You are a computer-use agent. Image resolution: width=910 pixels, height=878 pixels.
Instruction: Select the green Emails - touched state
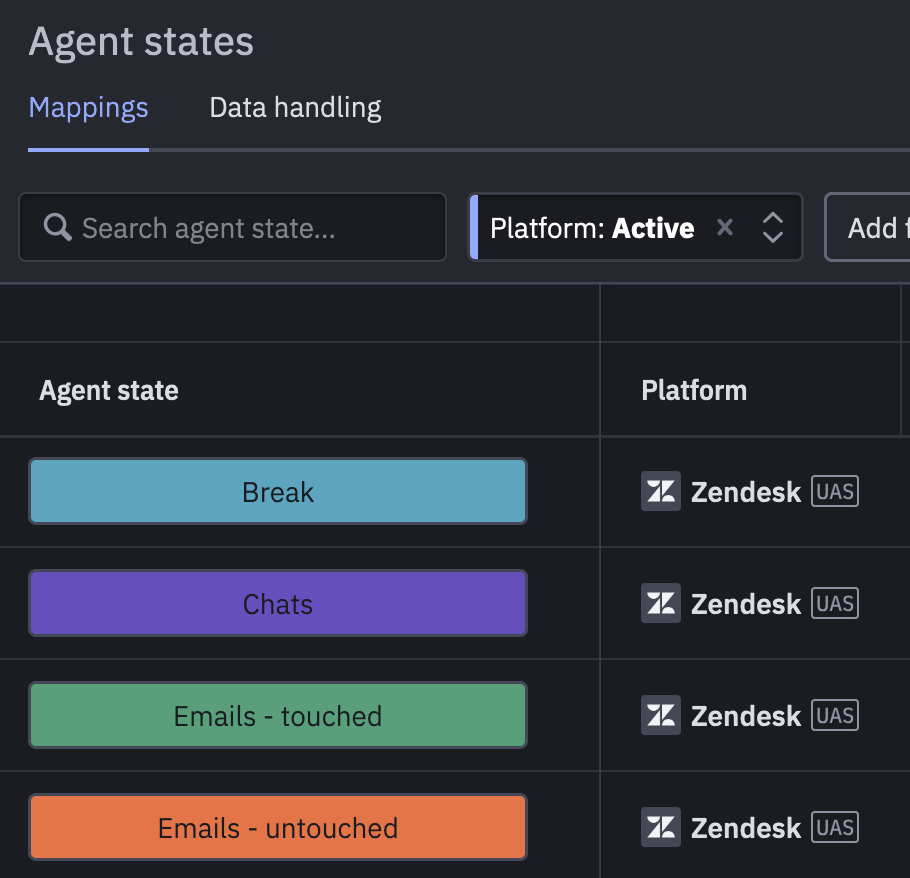(278, 716)
